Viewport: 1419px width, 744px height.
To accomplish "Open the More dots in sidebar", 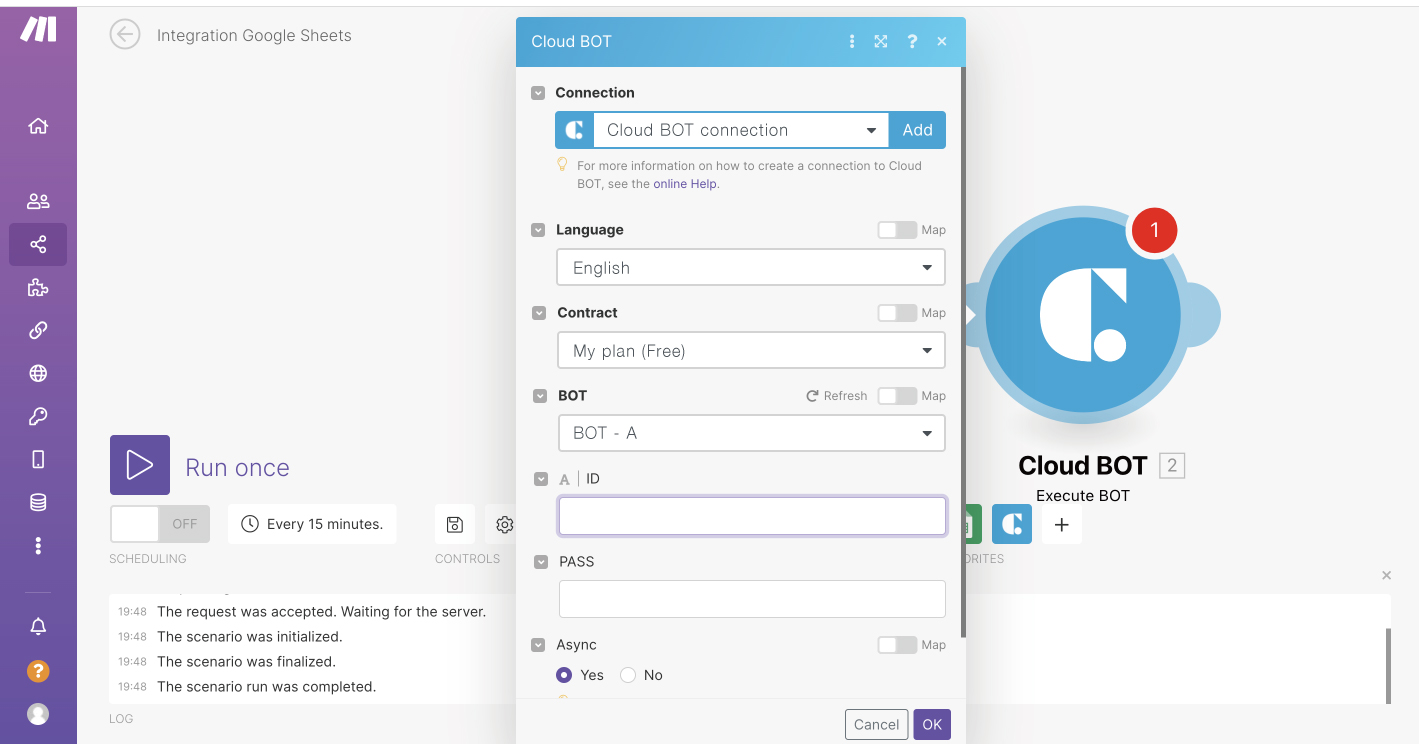I will tap(38, 545).
